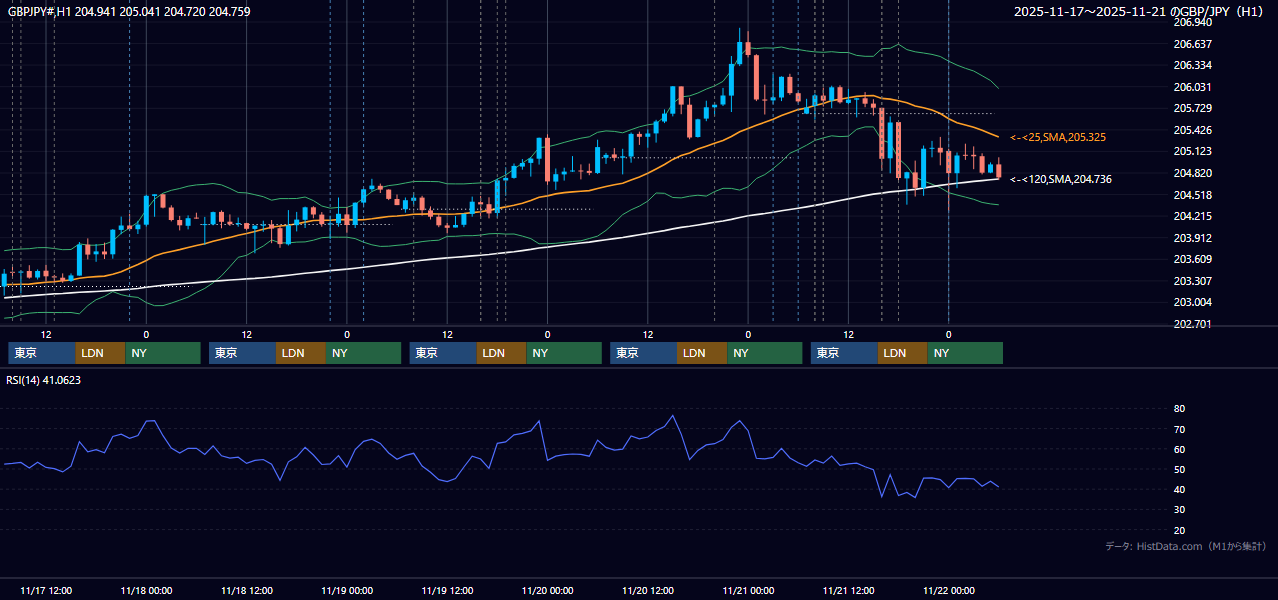Select the 11/20 12:00 time axis label

click(x=649, y=590)
